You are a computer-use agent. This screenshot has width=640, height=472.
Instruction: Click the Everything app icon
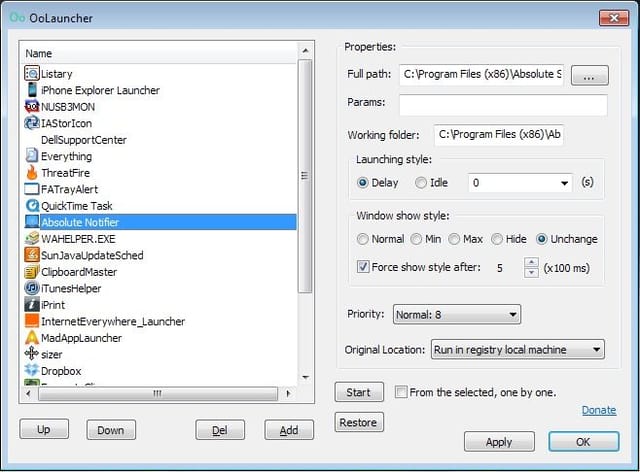[32, 156]
